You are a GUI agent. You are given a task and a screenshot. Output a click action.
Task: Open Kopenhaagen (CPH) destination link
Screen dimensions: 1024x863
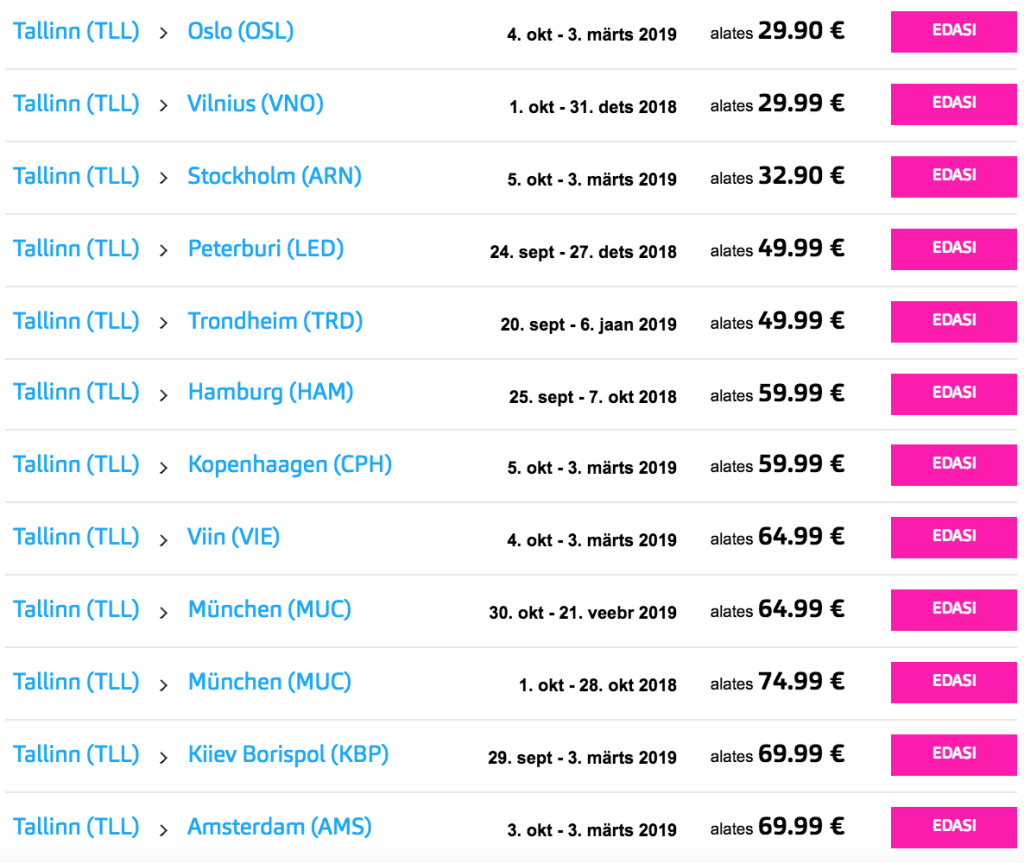tap(290, 465)
